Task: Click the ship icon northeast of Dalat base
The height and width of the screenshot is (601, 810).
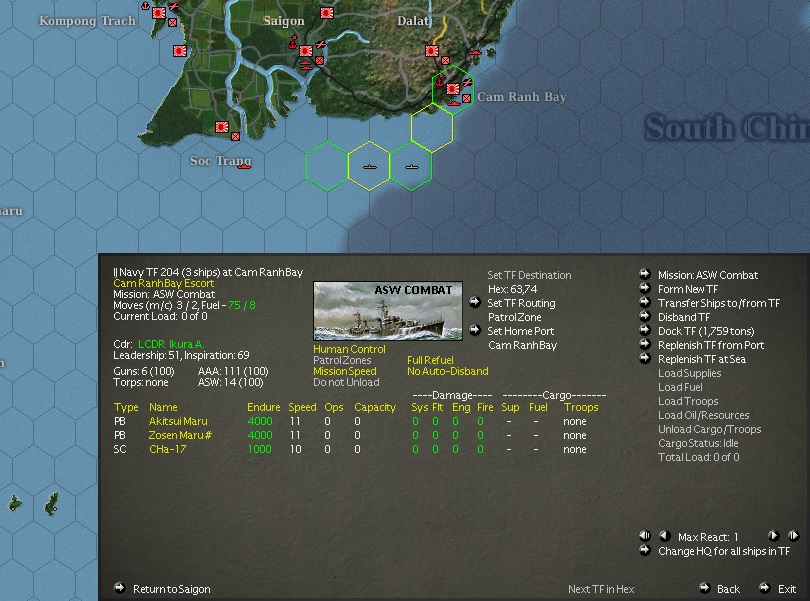Action: pos(475,52)
